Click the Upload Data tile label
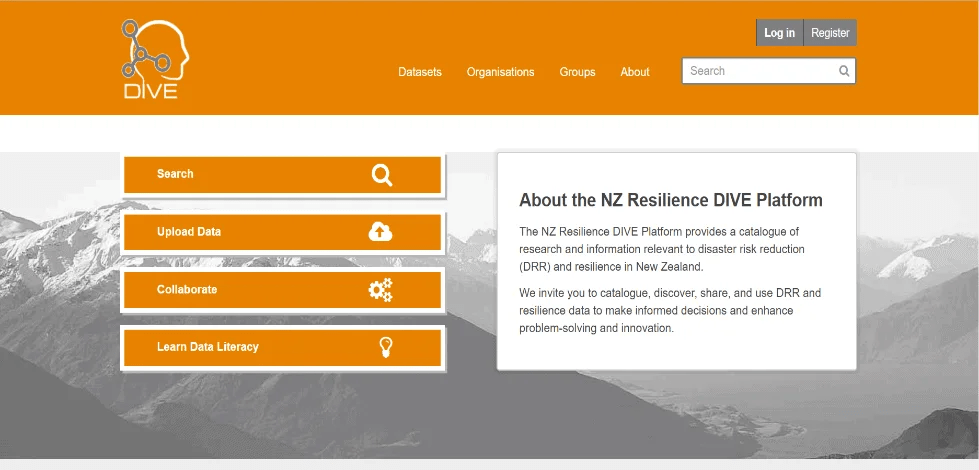 coord(189,232)
